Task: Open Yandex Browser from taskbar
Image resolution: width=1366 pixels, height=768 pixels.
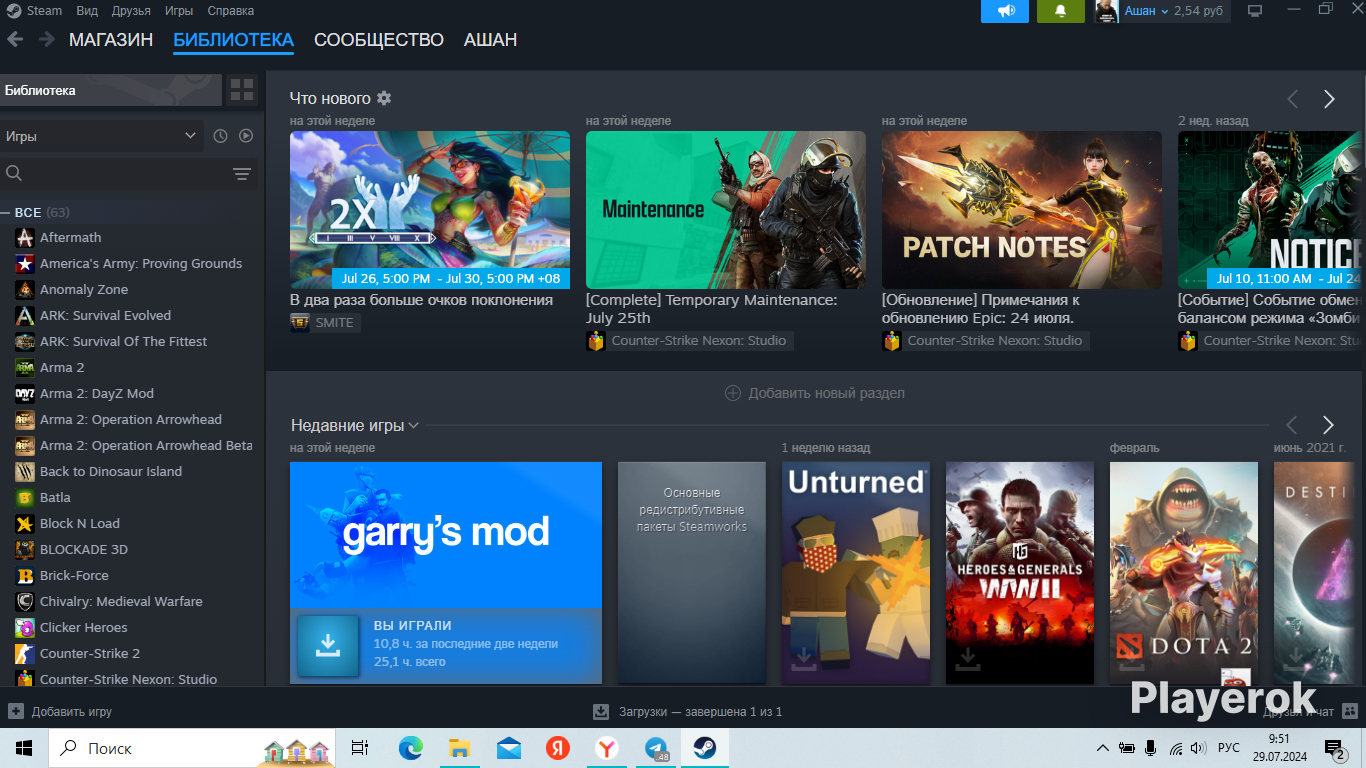Action: (x=607, y=748)
